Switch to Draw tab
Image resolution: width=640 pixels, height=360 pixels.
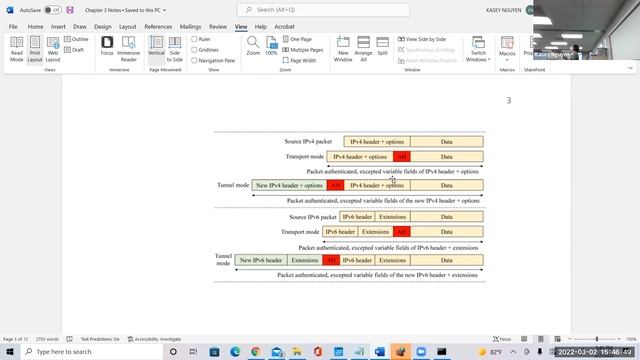(x=80, y=27)
